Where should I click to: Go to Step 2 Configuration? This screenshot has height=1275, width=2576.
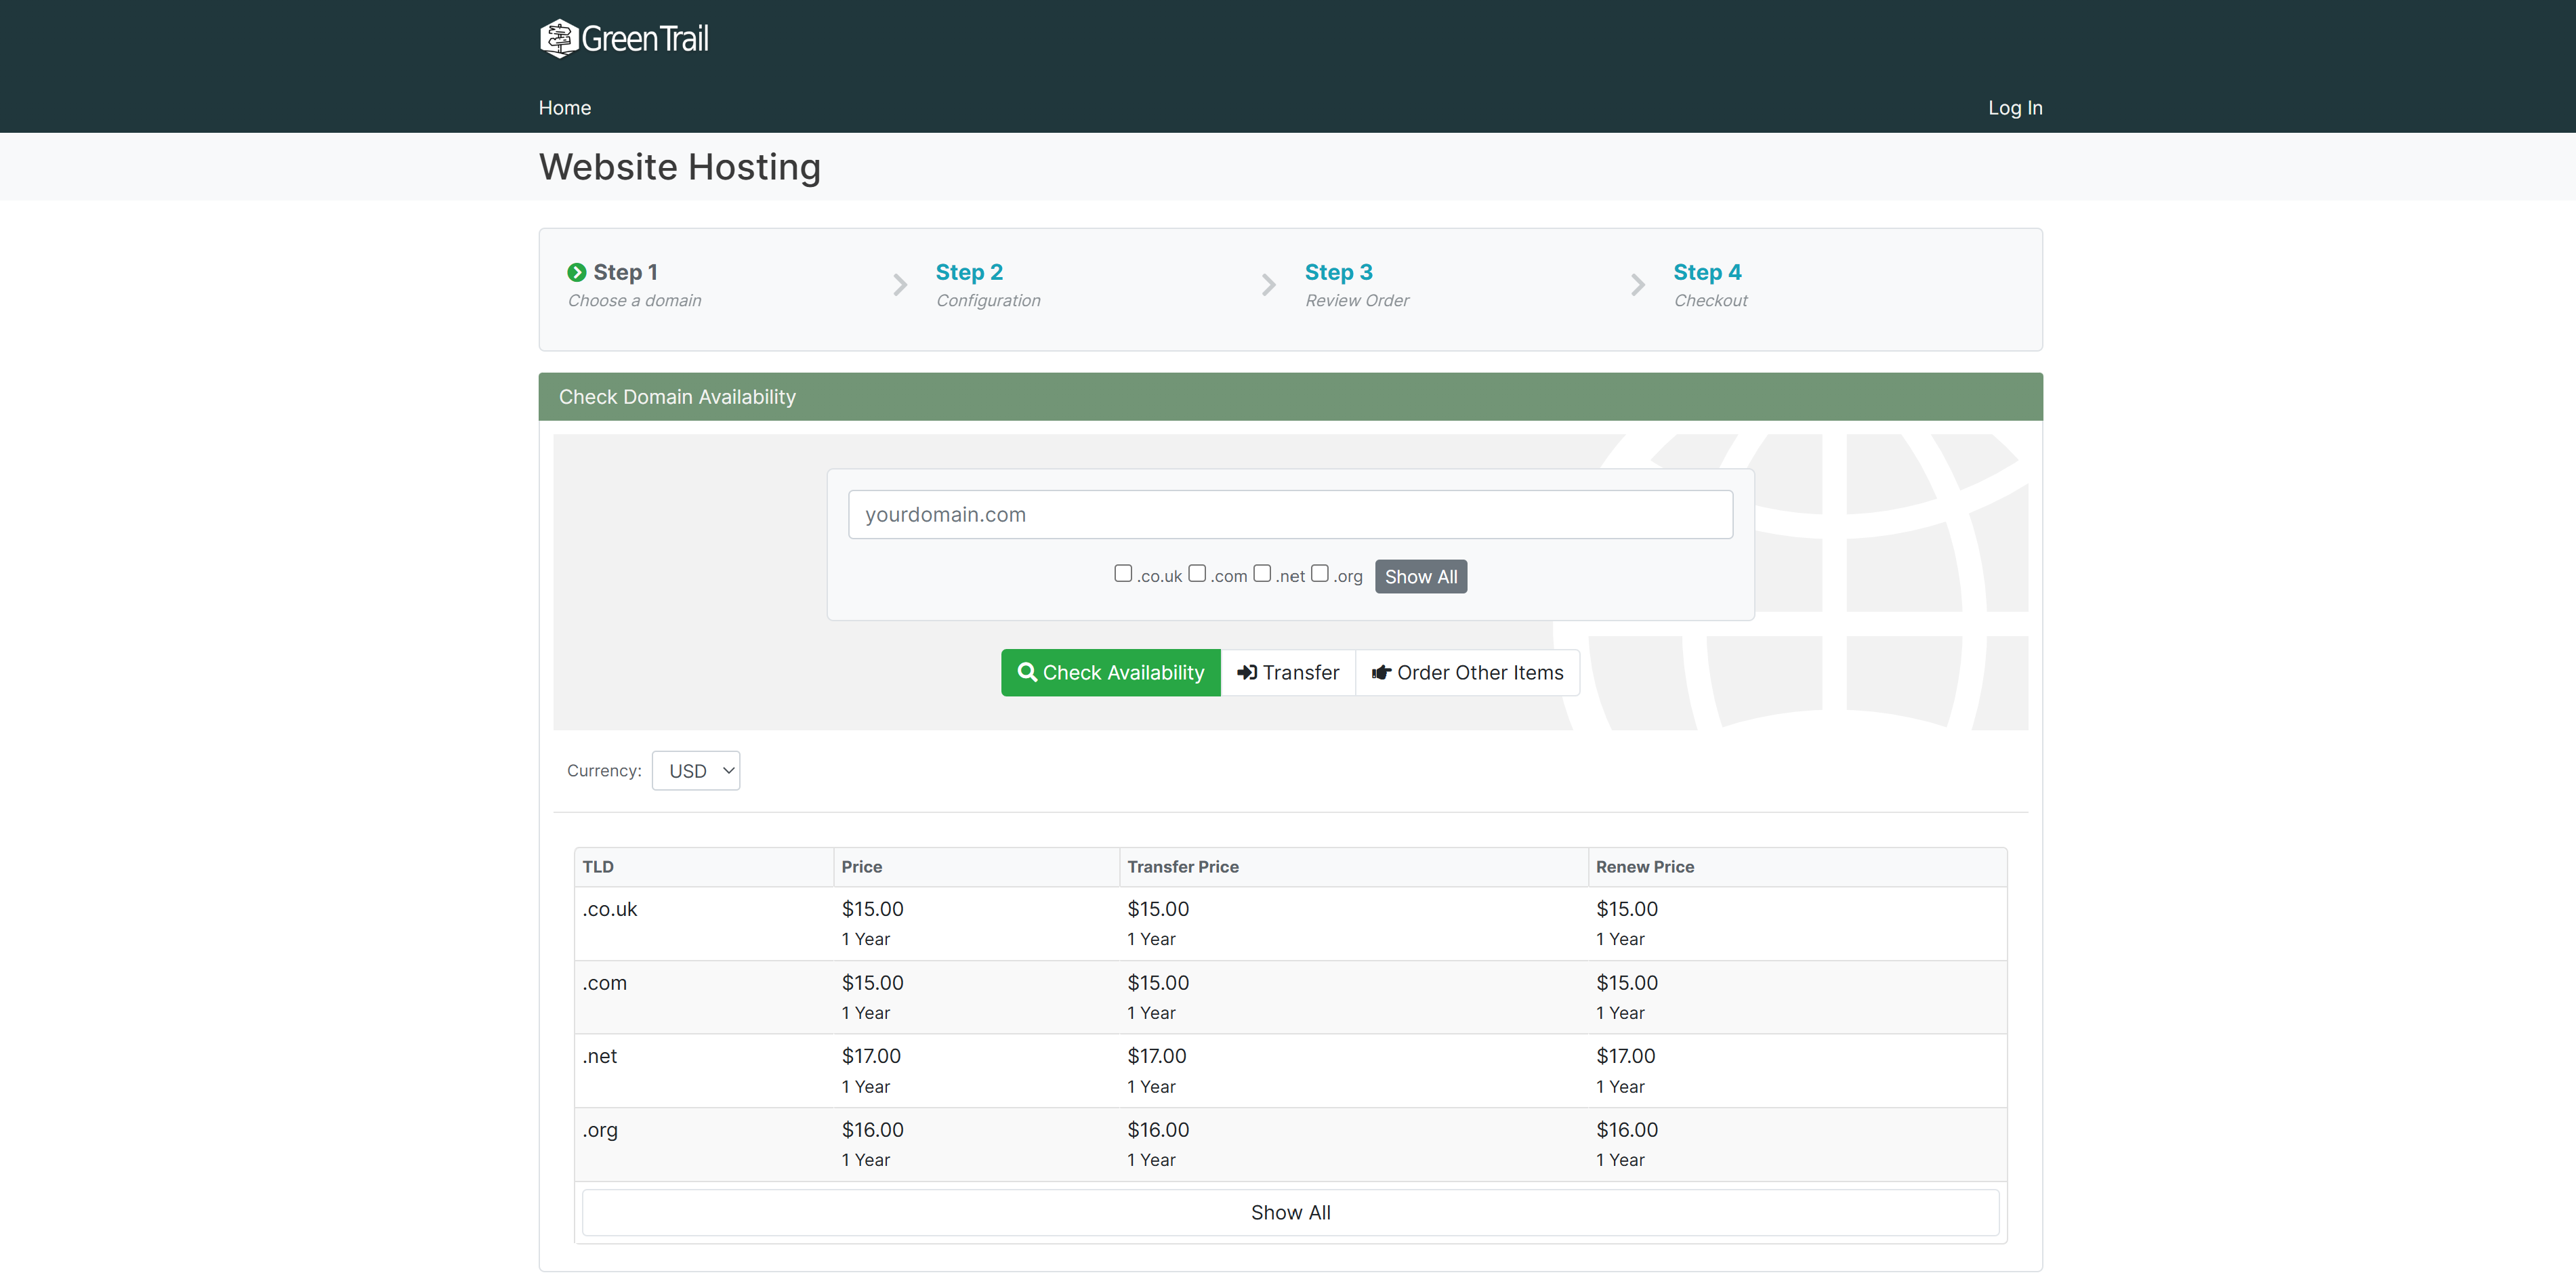(988, 285)
